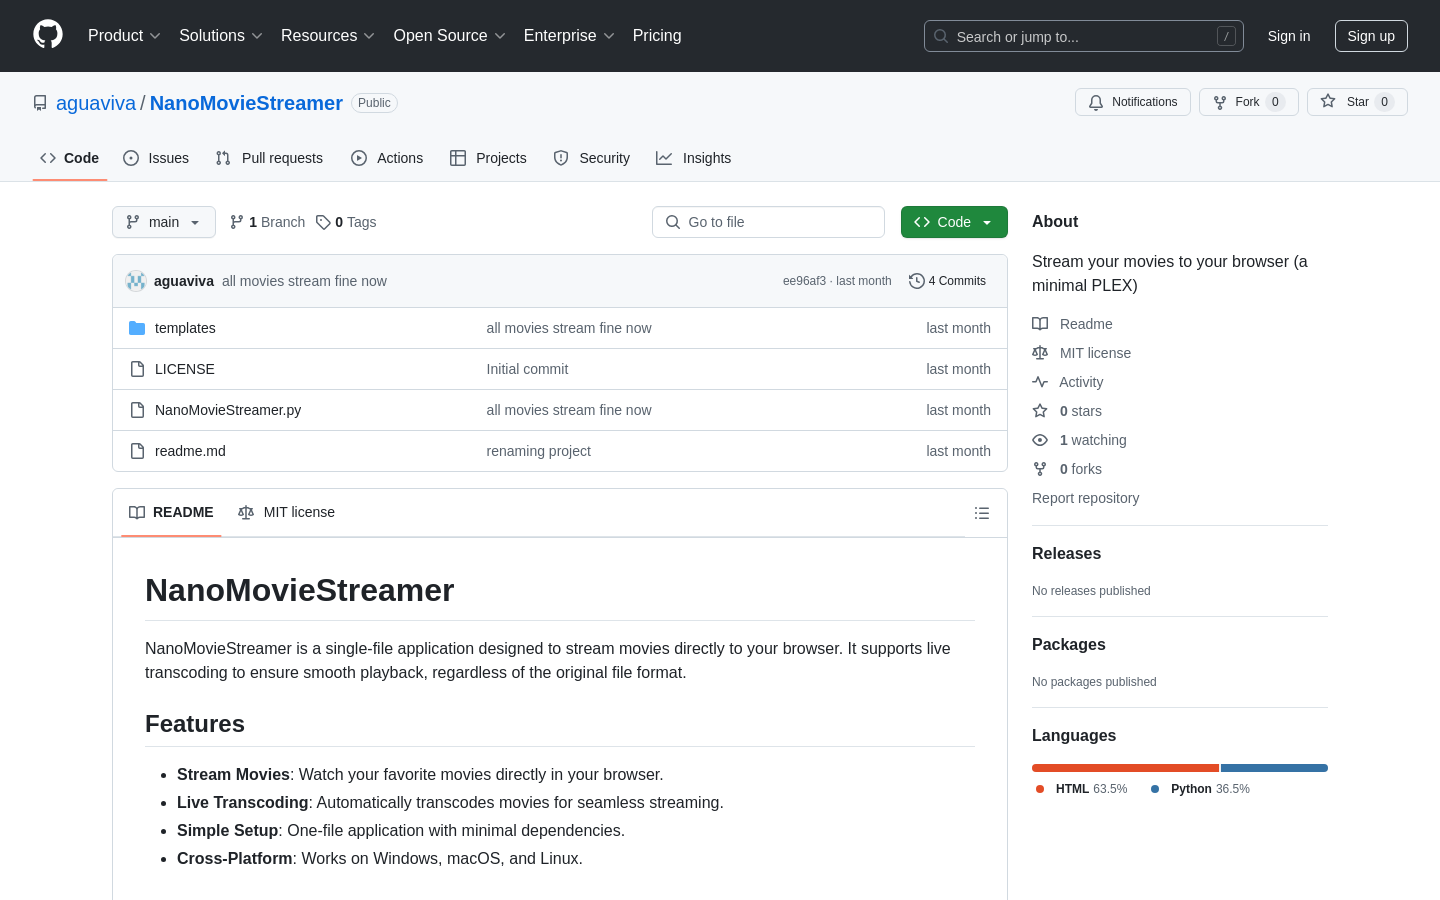The height and width of the screenshot is (900, 1440).
Task: Open the latest commit author name aguaviva
Action: [184, 281]
